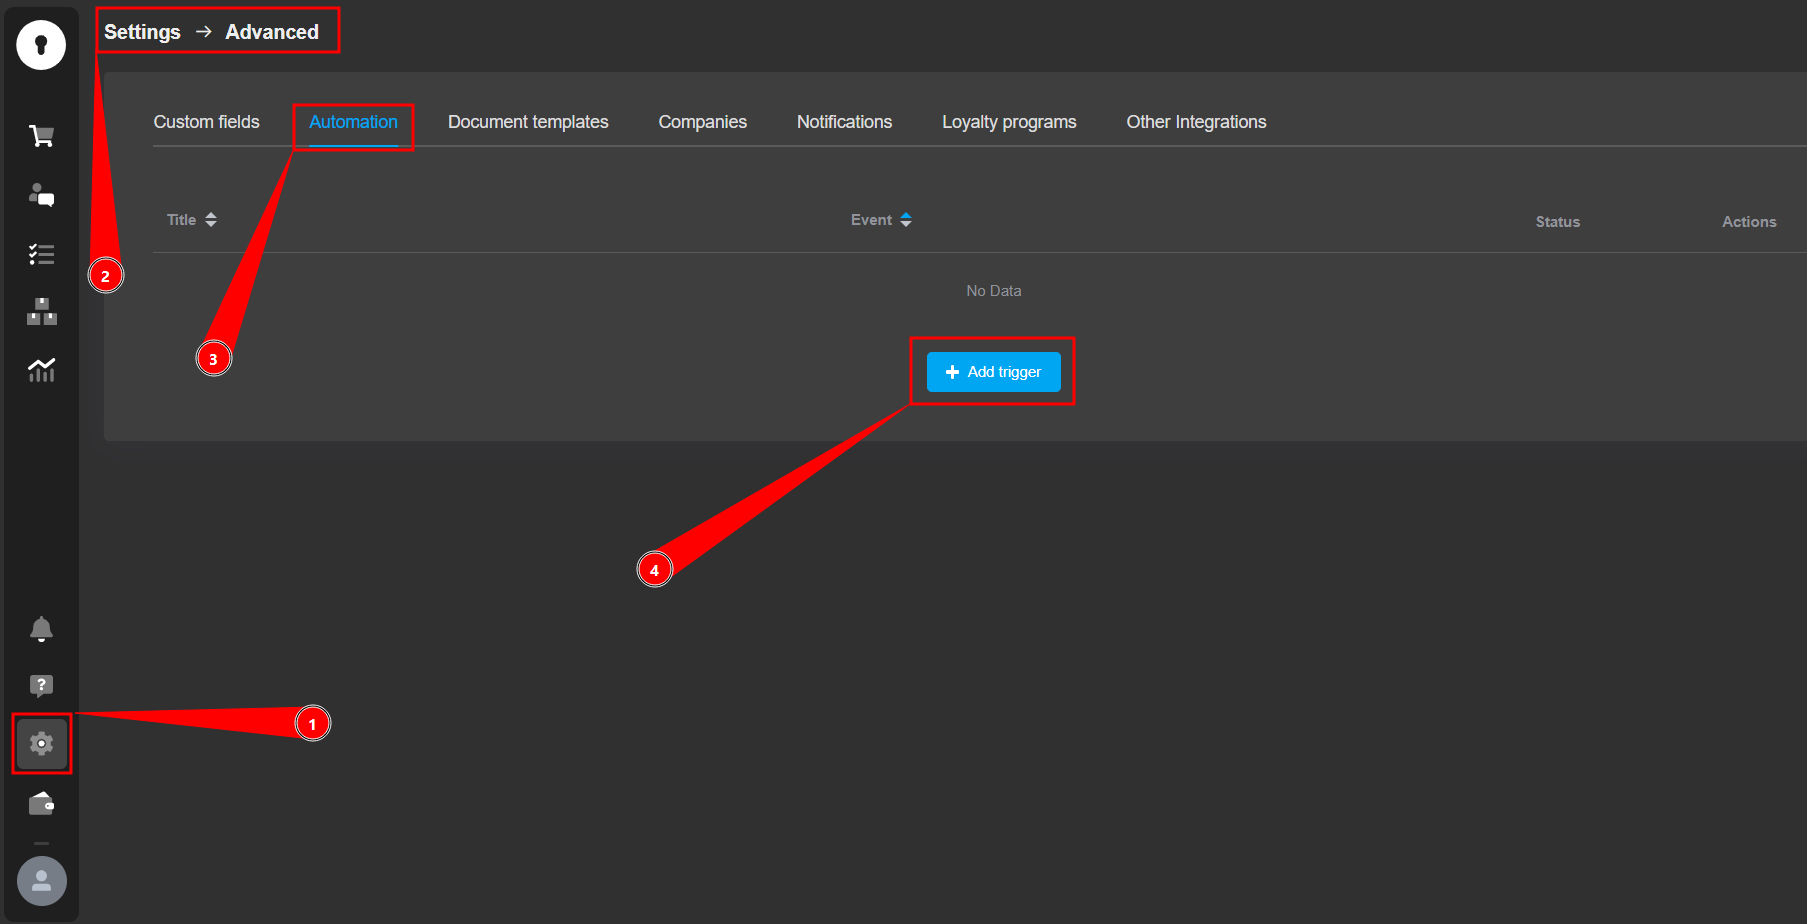Open the help question mark icon
The height and width of the screenshot is (924, 1807).
point(41,686)
